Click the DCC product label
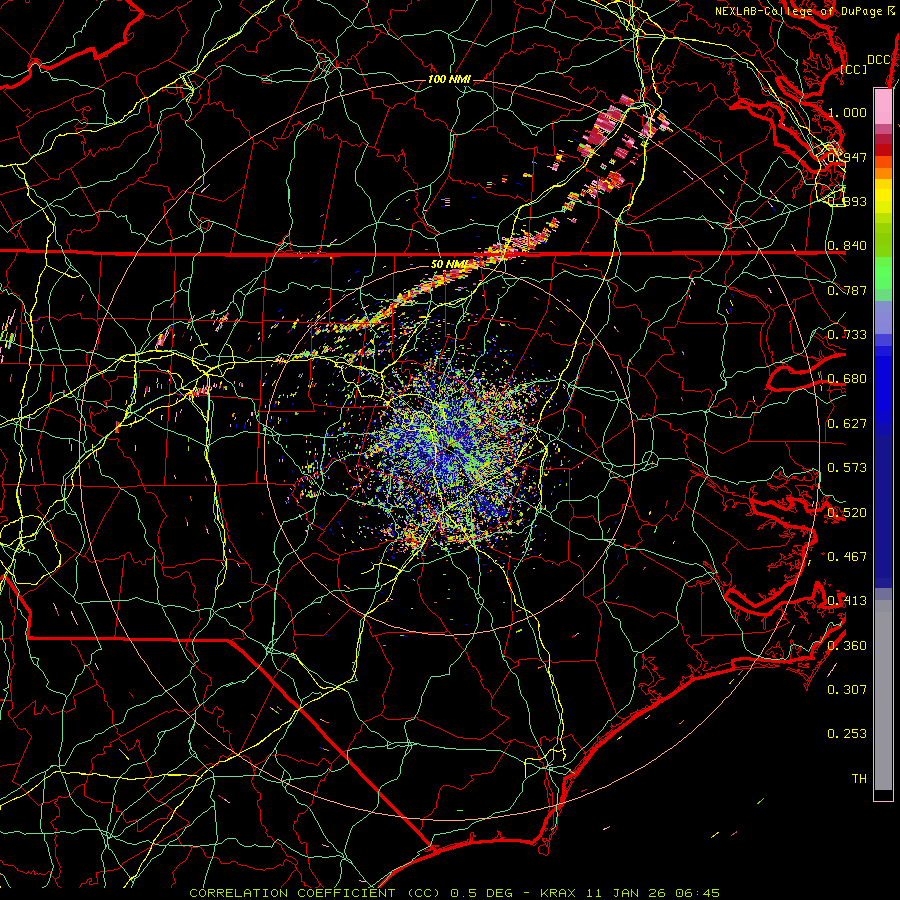This screenshot has width=900, height=900. click(879, 60)
